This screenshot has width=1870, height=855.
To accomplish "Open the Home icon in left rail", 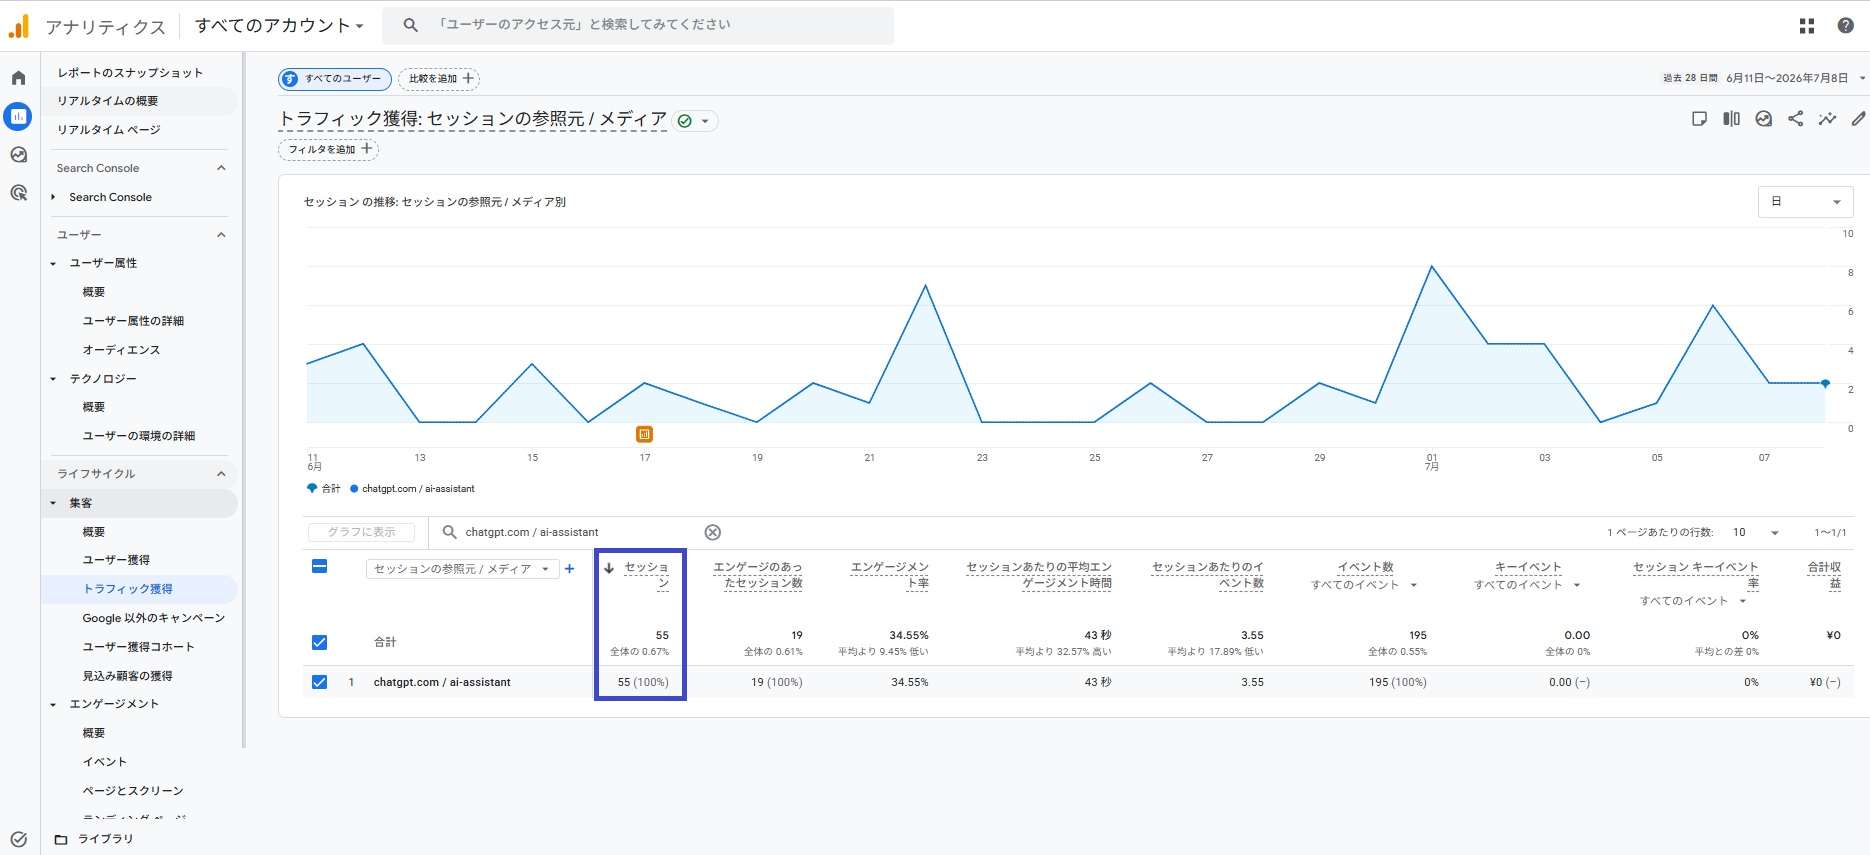I will 18,78.
